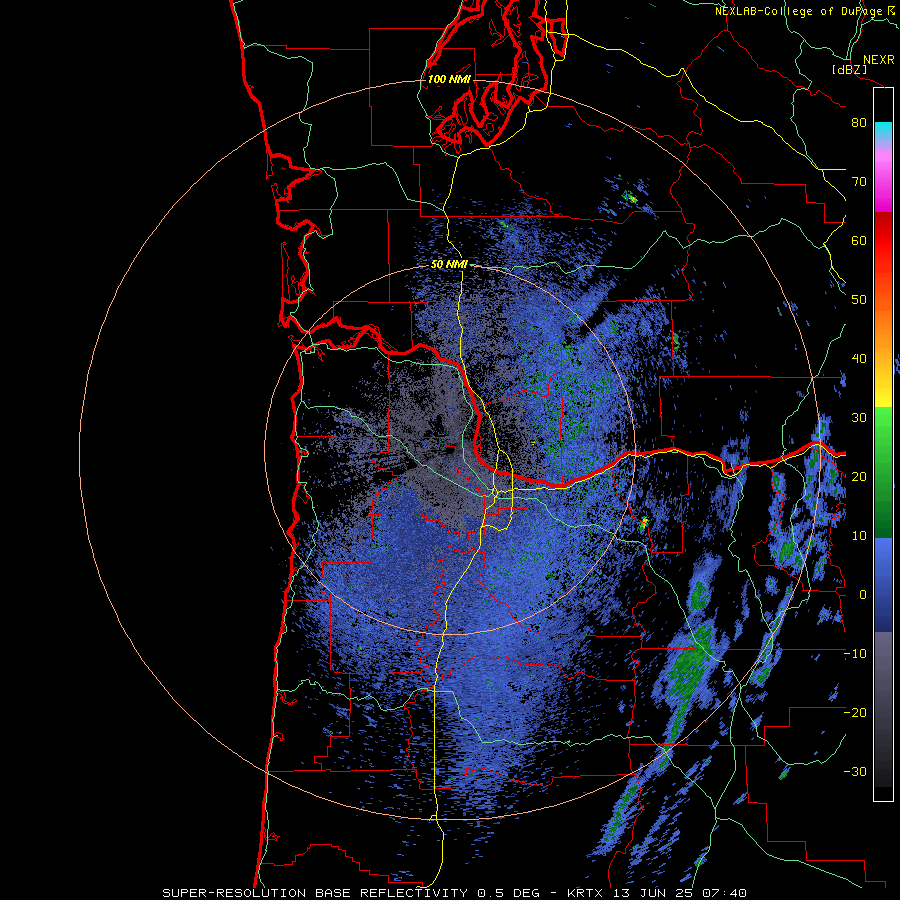Click the '50 NMI' range ring label
Screen dimensions: 900x900
449,265
